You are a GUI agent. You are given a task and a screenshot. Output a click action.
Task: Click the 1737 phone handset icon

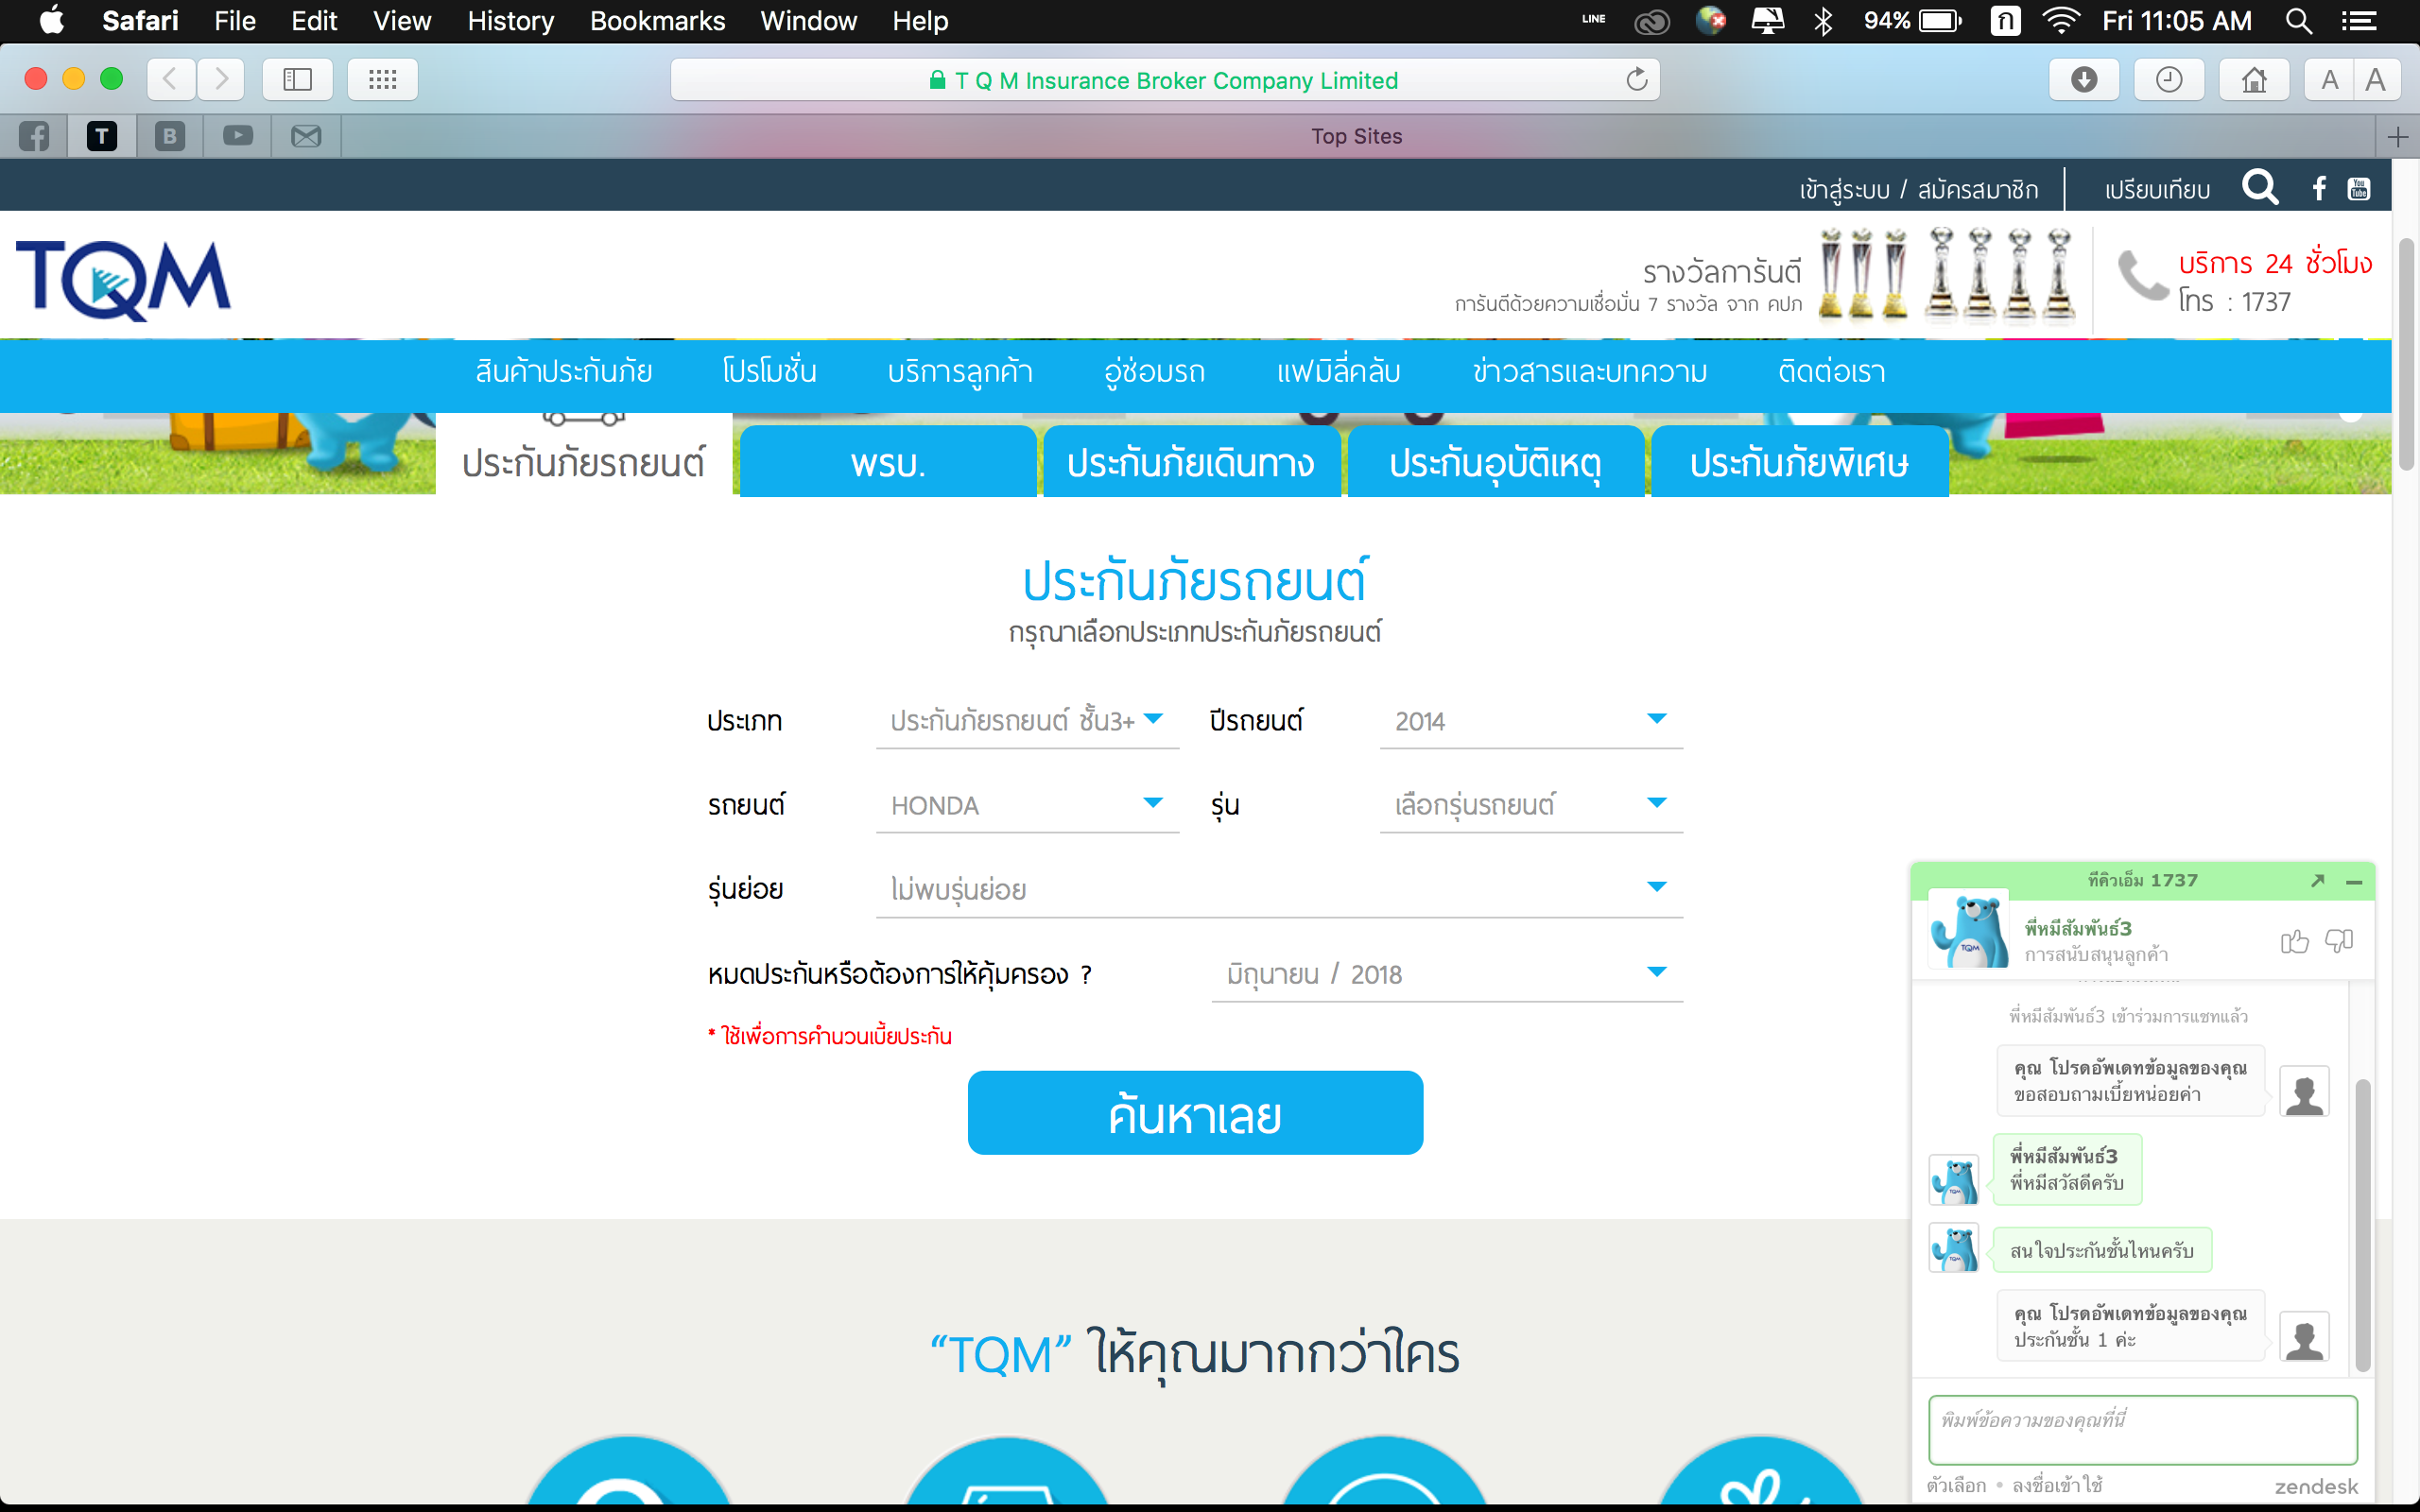point(2143,275)
